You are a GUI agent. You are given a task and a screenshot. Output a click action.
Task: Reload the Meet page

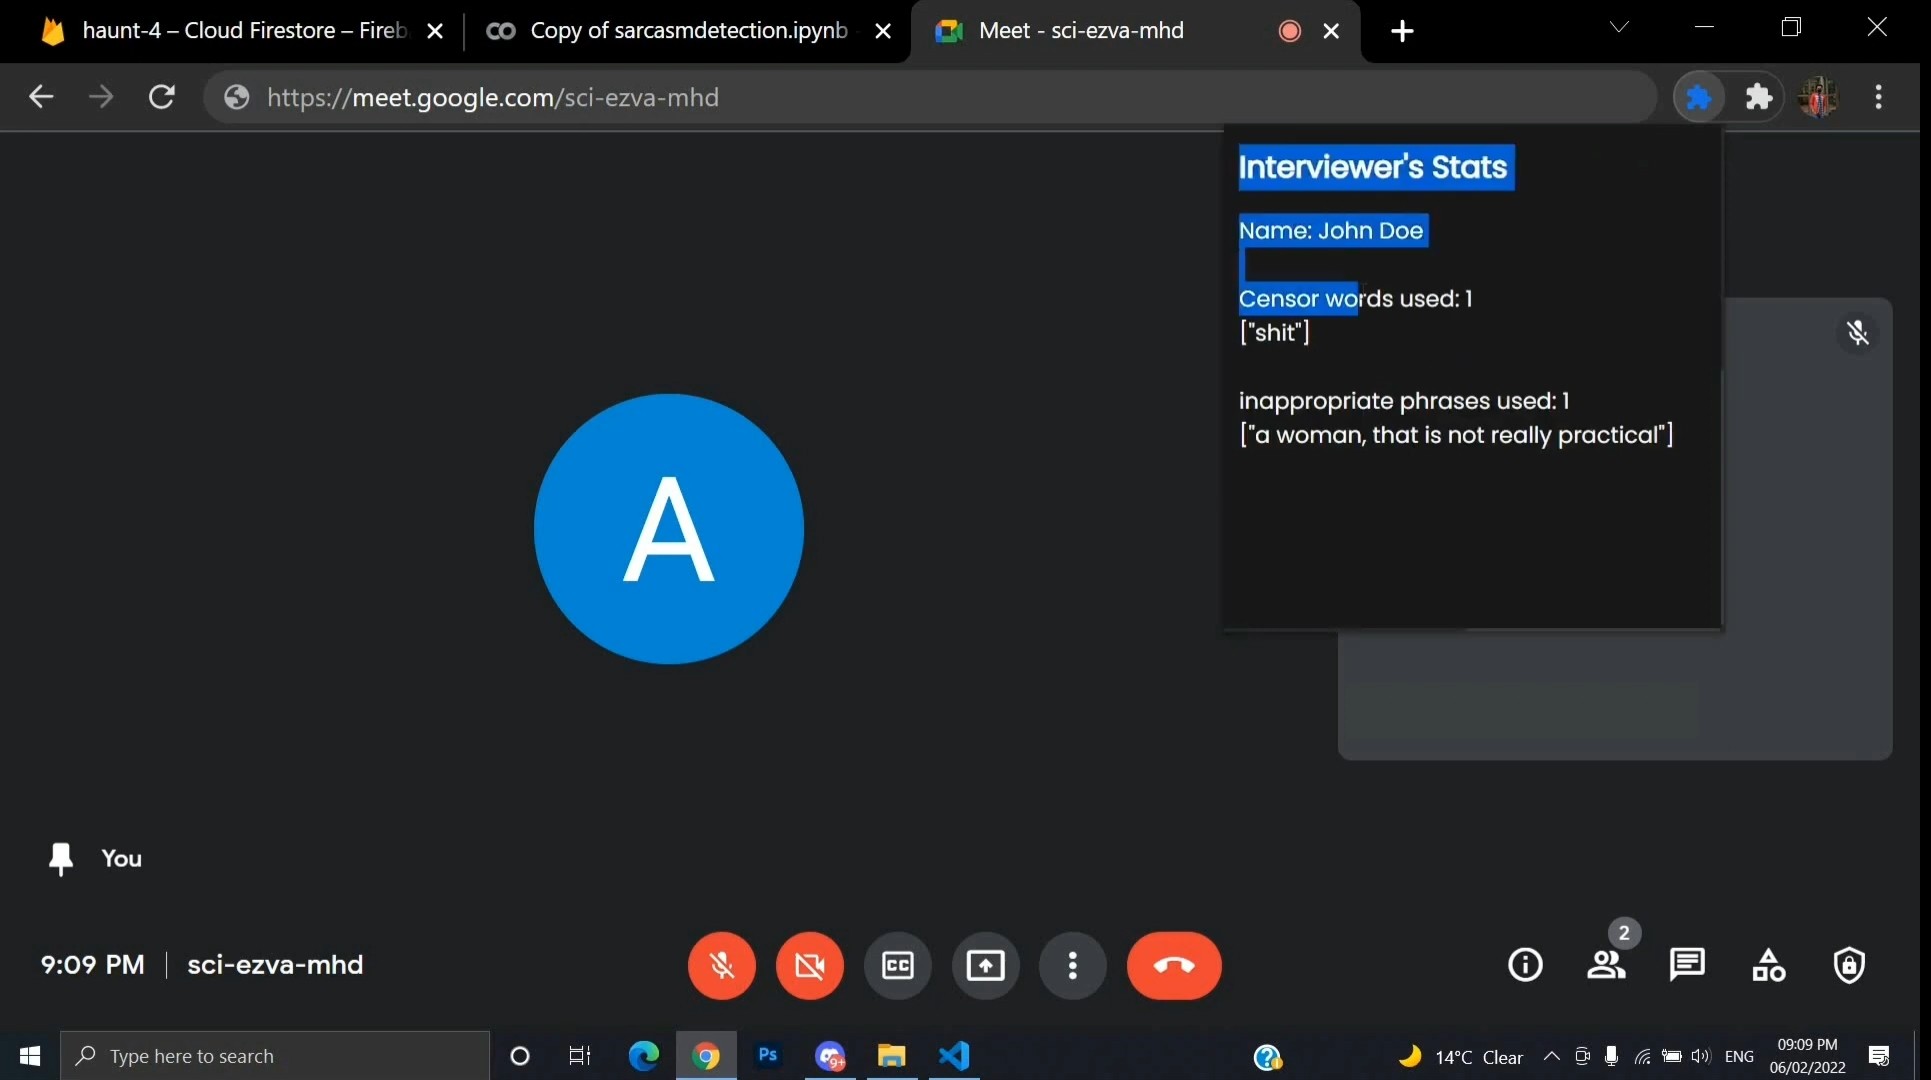point(162,97)
